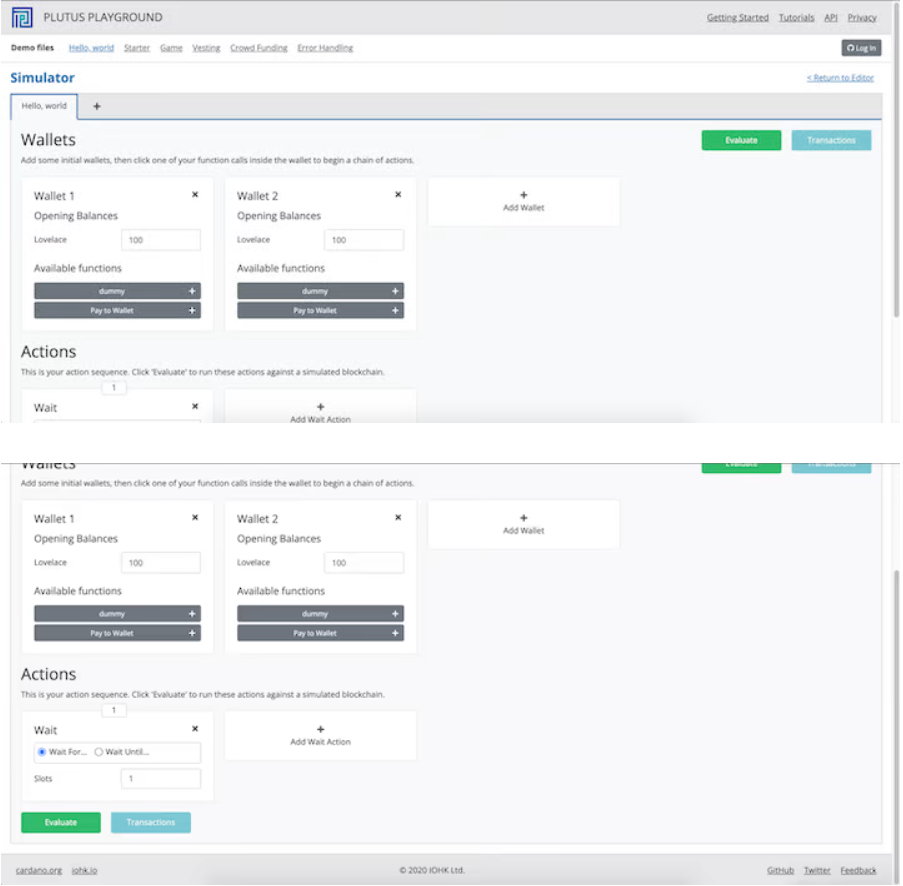This screenshot has width=903, height=886.
Task: Select the Wait Until radio button
Action: [x=98, y=752]
